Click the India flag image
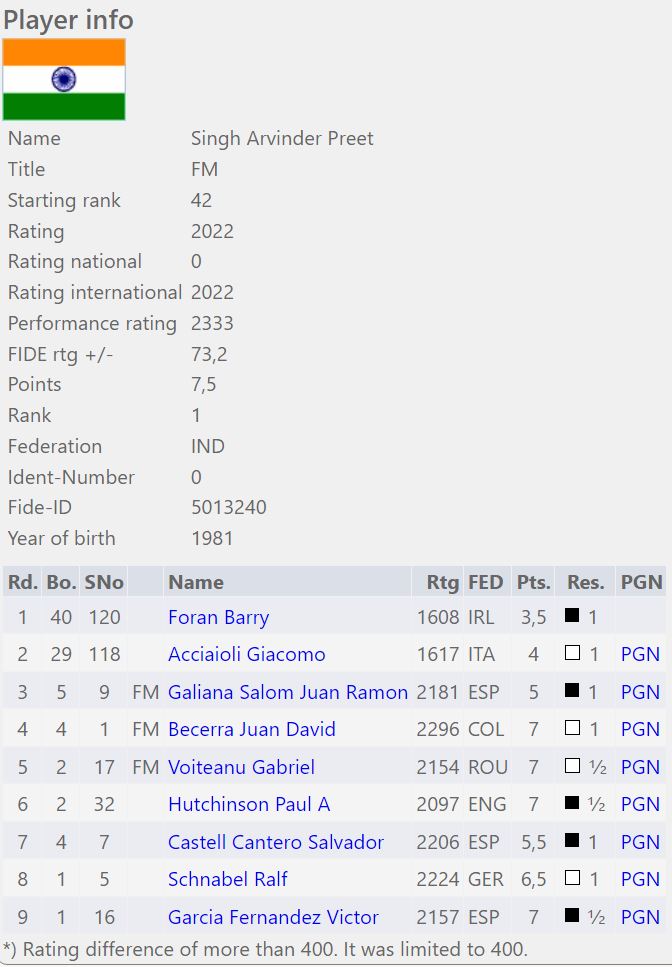672x967 pixels. 64,80
